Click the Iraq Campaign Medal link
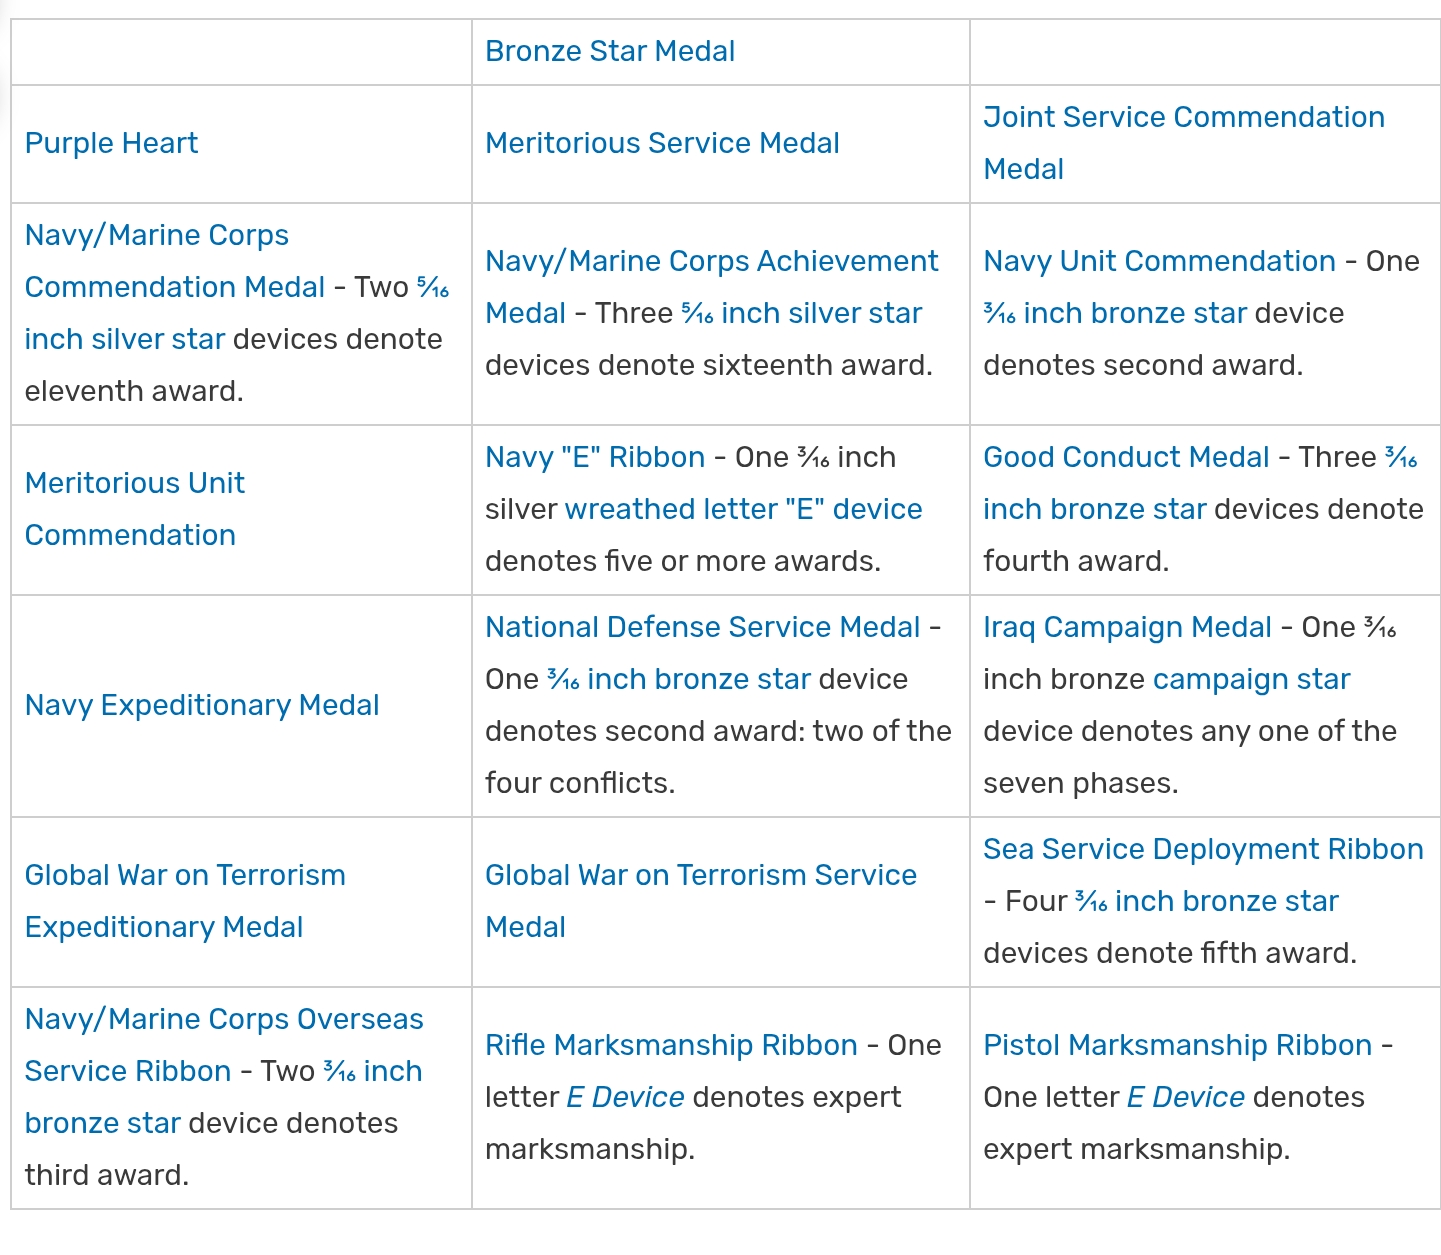Screen dimensions: 1441x1255 pyautogui.click(x=1127, y=627)
